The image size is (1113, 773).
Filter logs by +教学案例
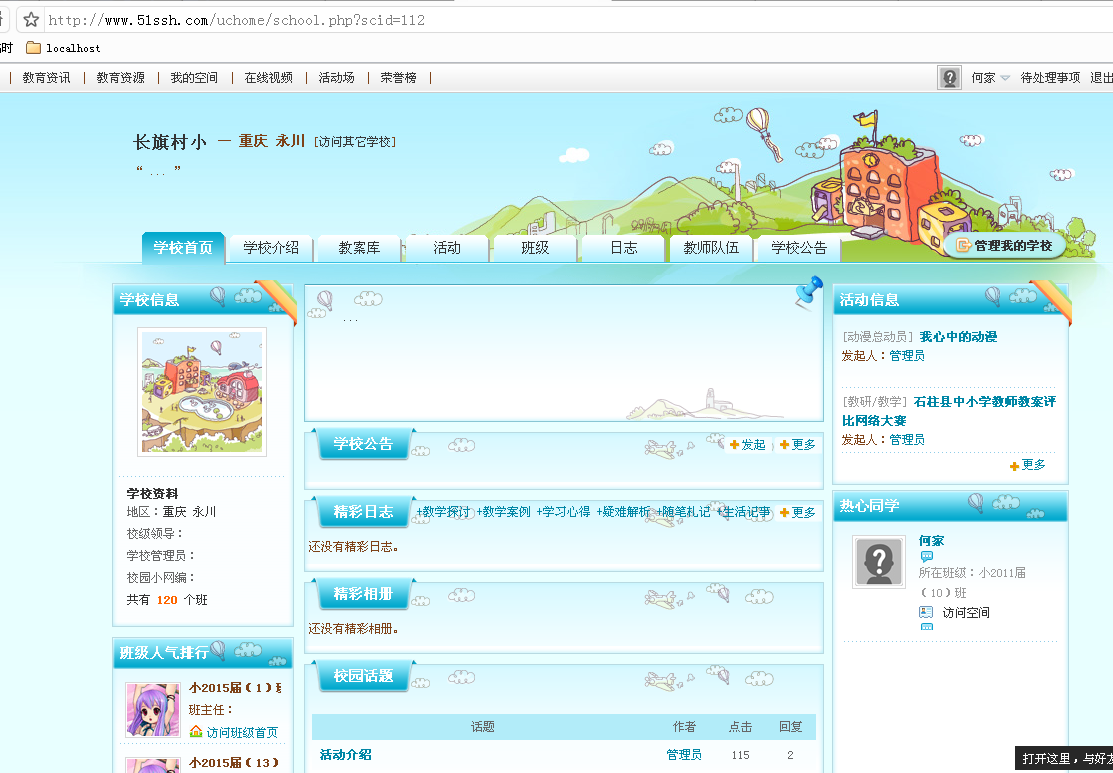point(503,512)
